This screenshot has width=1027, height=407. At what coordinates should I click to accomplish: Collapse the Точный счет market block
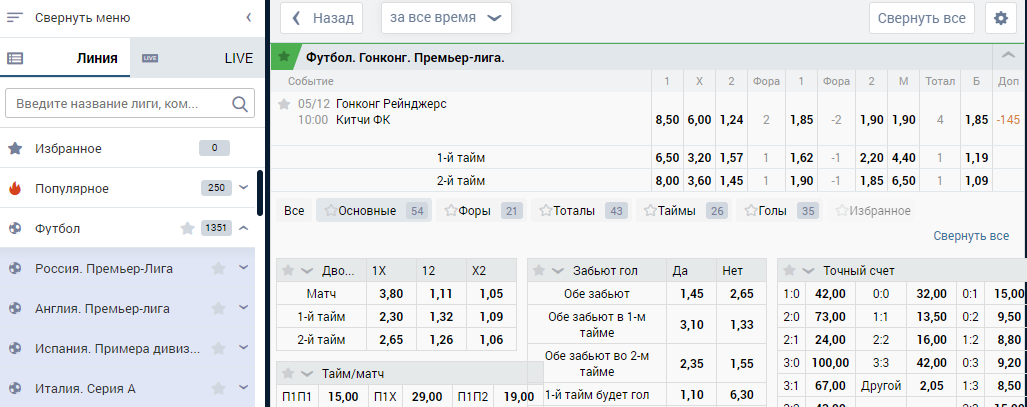(x=808, y=271)
